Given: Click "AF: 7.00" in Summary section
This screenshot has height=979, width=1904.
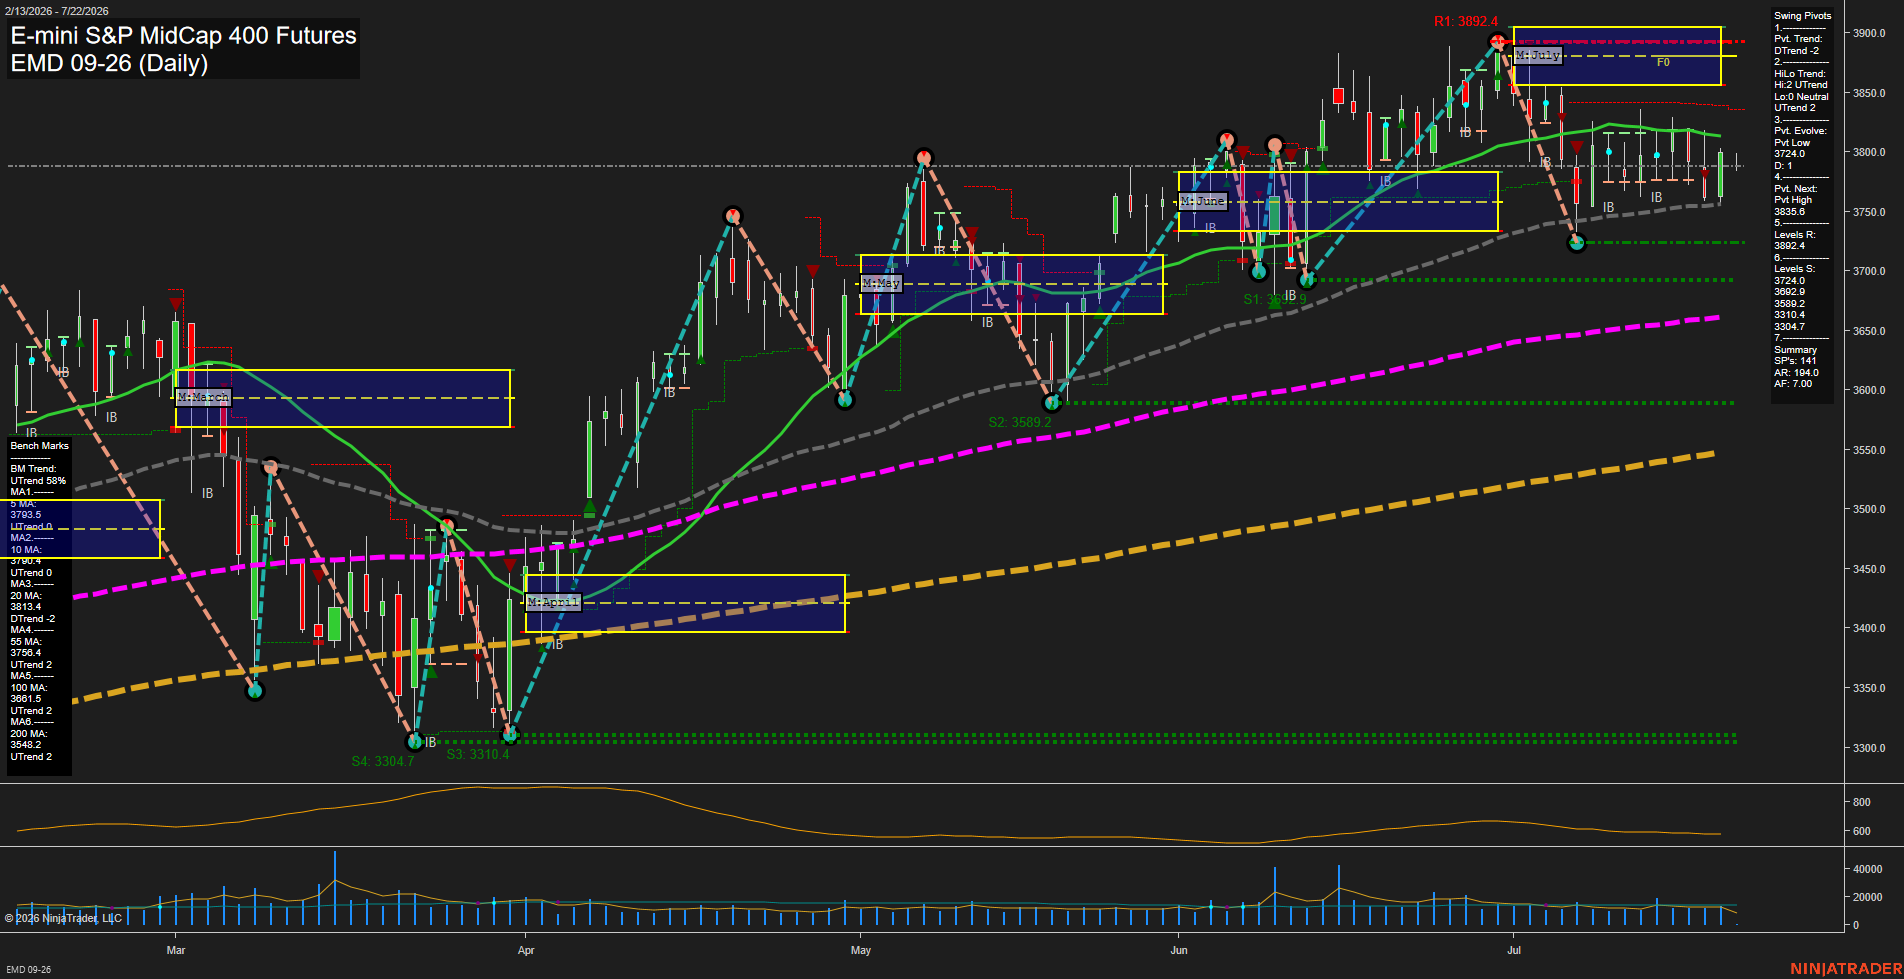Looking at the screenshot, I should (x=1793, y=384).
